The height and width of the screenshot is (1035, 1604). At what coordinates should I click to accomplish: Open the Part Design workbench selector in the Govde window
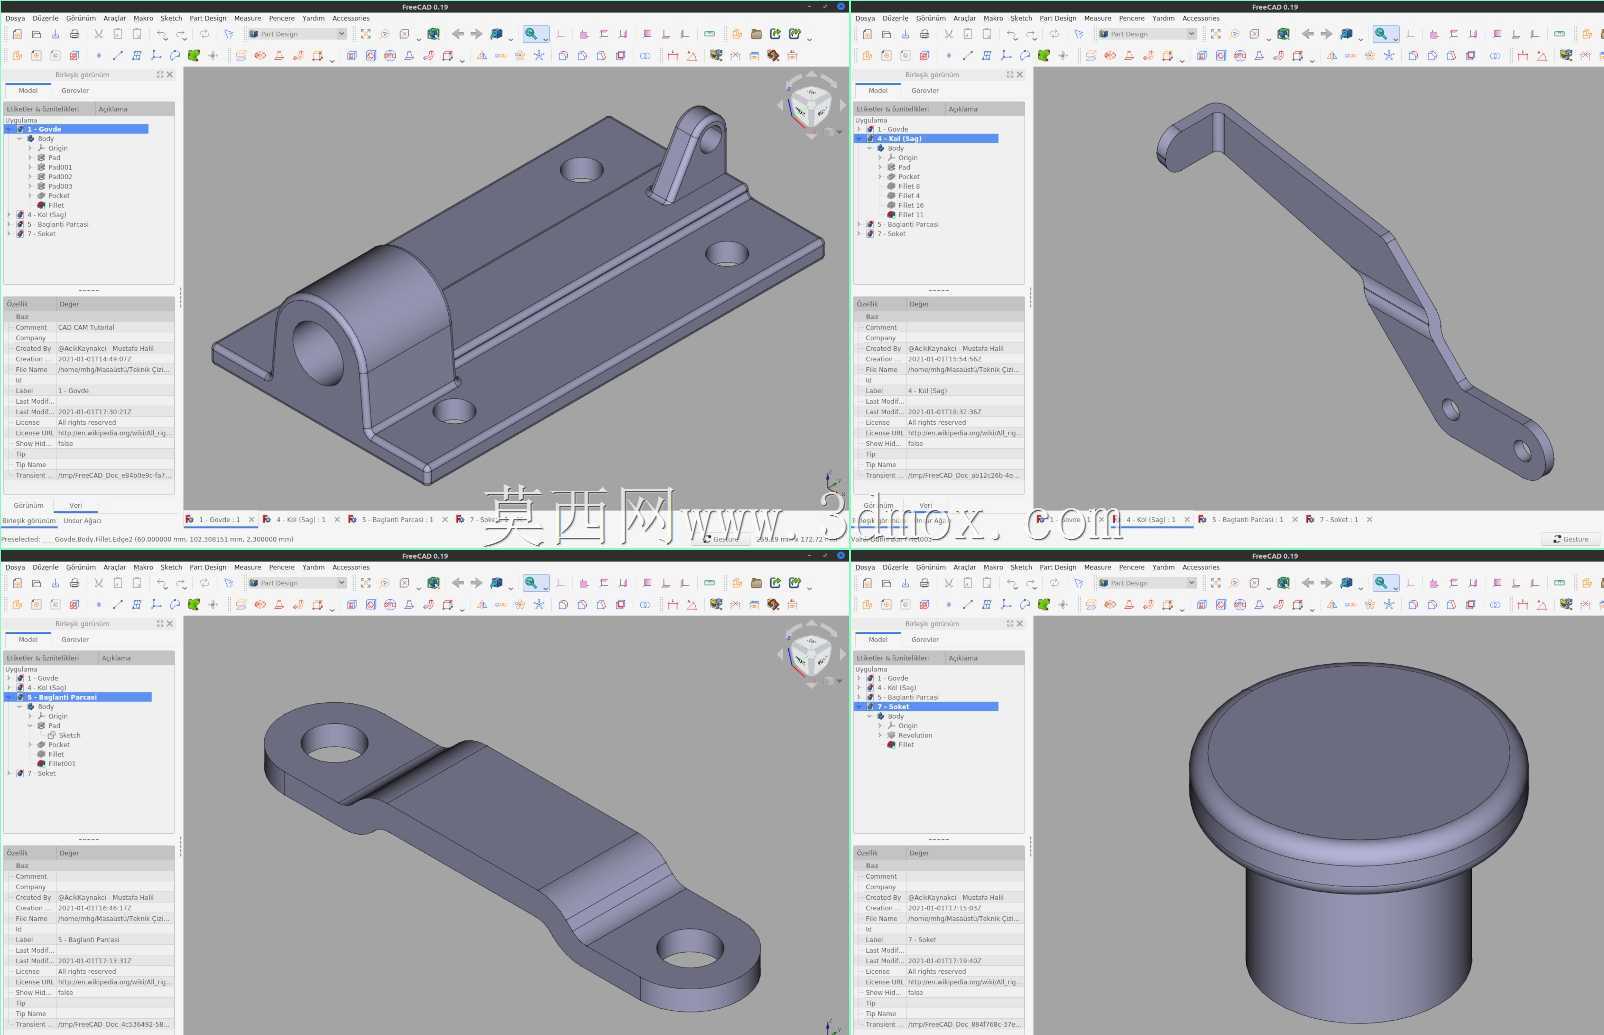click(297, 33)
